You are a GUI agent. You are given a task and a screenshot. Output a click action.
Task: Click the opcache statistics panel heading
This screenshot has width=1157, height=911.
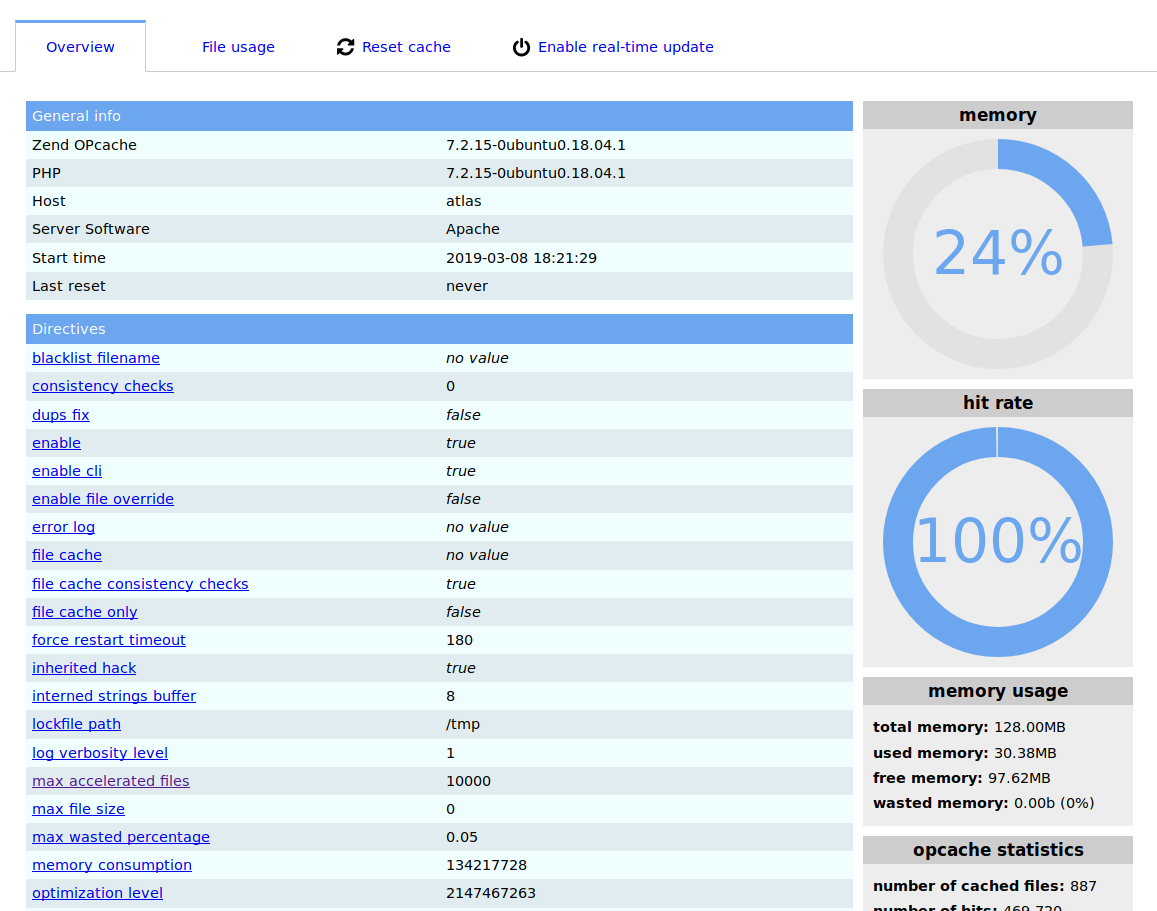click(x=998, y=850)
